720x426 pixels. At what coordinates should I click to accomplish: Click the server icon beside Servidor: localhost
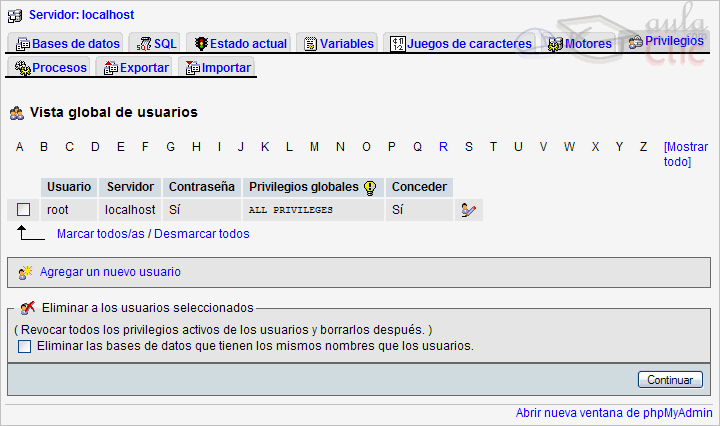coord(15,16)
